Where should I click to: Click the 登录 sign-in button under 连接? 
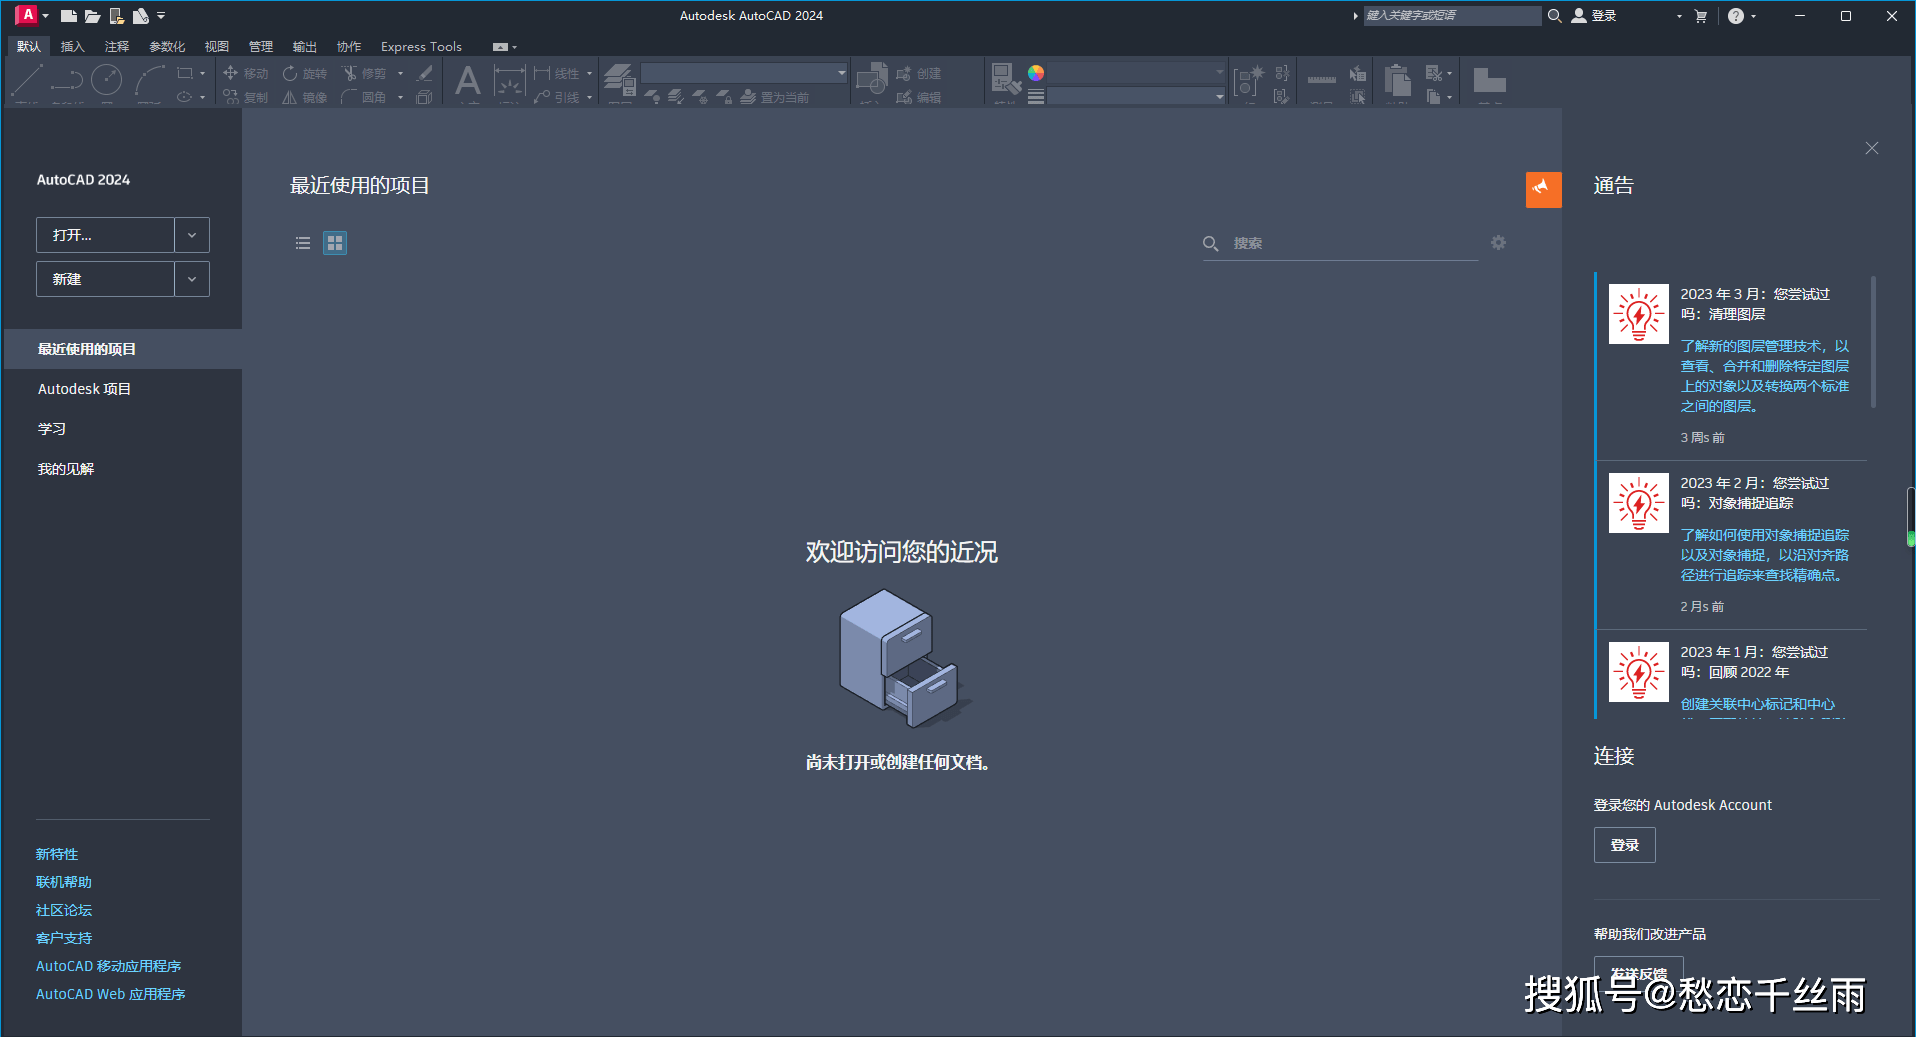tap(1624, 845)
